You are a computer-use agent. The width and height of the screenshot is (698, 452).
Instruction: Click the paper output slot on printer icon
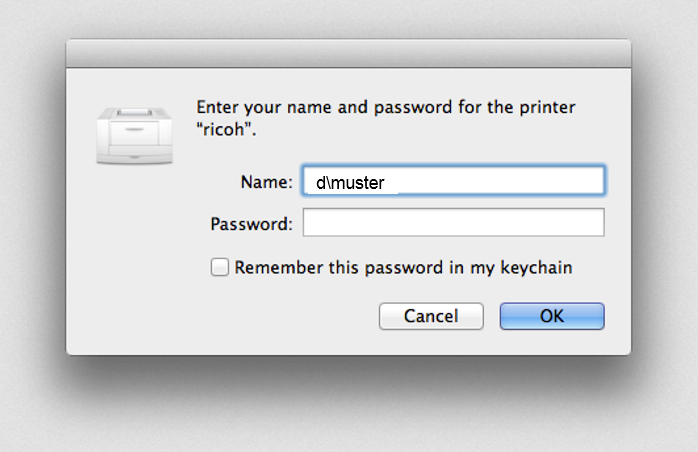(x=135, y=112)
